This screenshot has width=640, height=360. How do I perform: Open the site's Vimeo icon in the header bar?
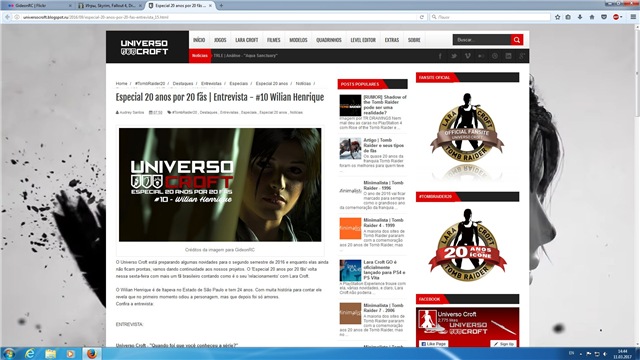pyautogui.click(x=467, y=56)
